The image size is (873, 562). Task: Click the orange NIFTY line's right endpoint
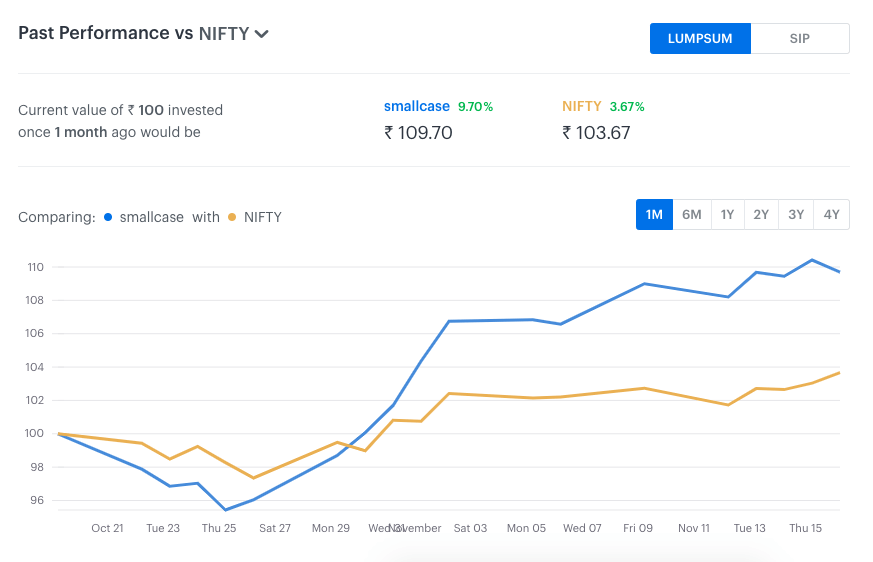pyautogui.click(x=839, y=373)
